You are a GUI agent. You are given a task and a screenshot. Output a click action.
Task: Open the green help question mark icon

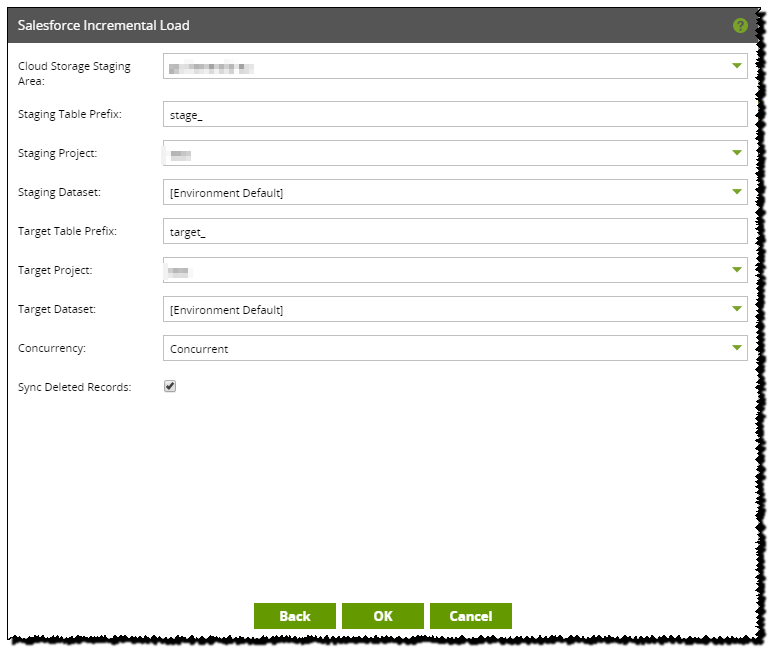click(740, 25)
